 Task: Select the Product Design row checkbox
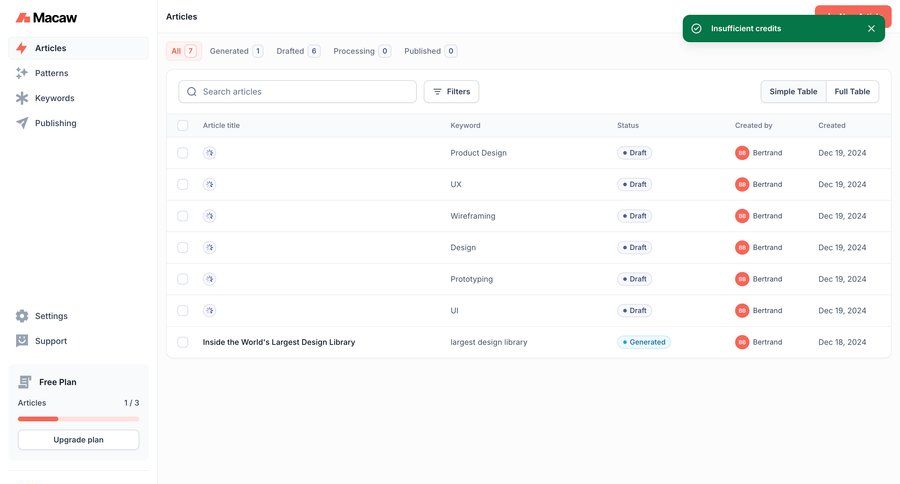[x=183, y=153]
